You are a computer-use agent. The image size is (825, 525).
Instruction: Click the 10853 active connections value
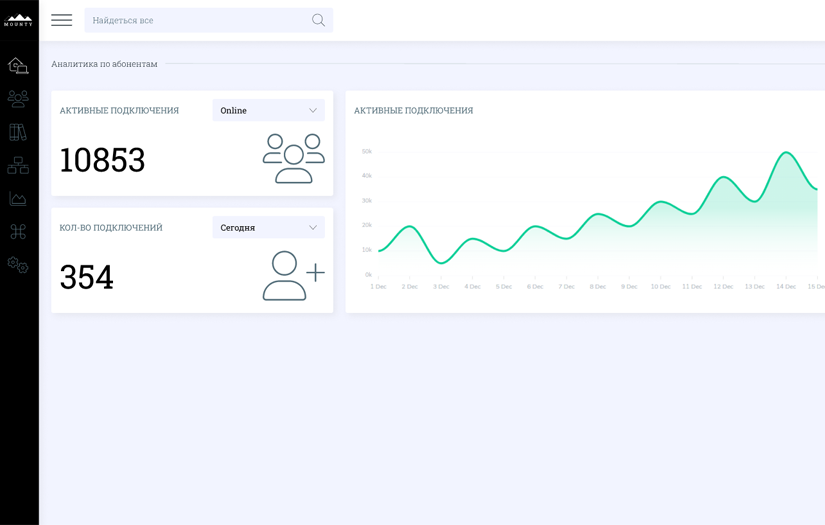tap(102, 160)
